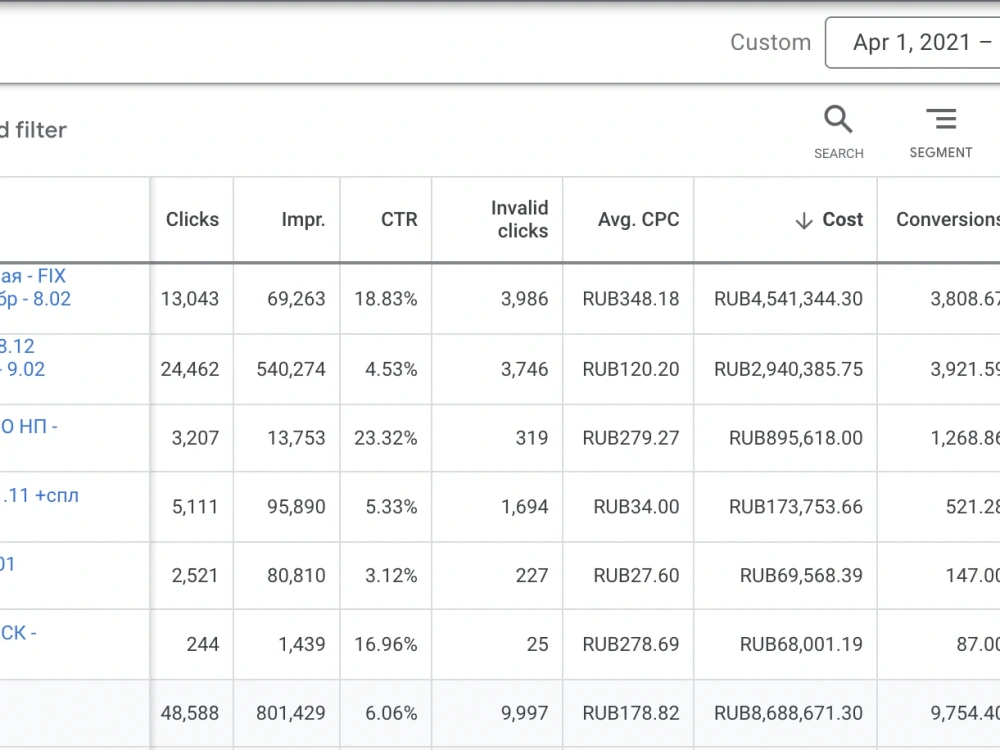Image resolution: width=1000 pixels, height=750 pixels.
Task: Open campaign link ending СК -
Action: 18,633
